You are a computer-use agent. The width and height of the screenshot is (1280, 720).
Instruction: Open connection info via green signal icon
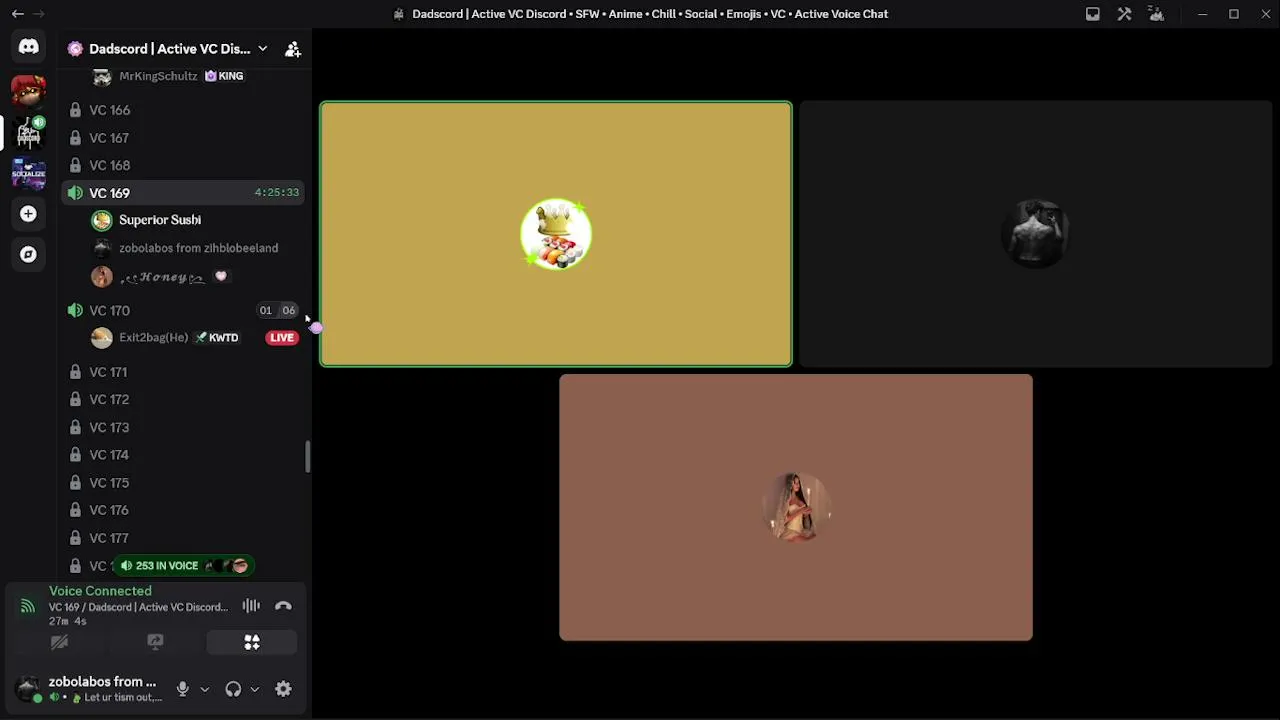coord(28,606)
